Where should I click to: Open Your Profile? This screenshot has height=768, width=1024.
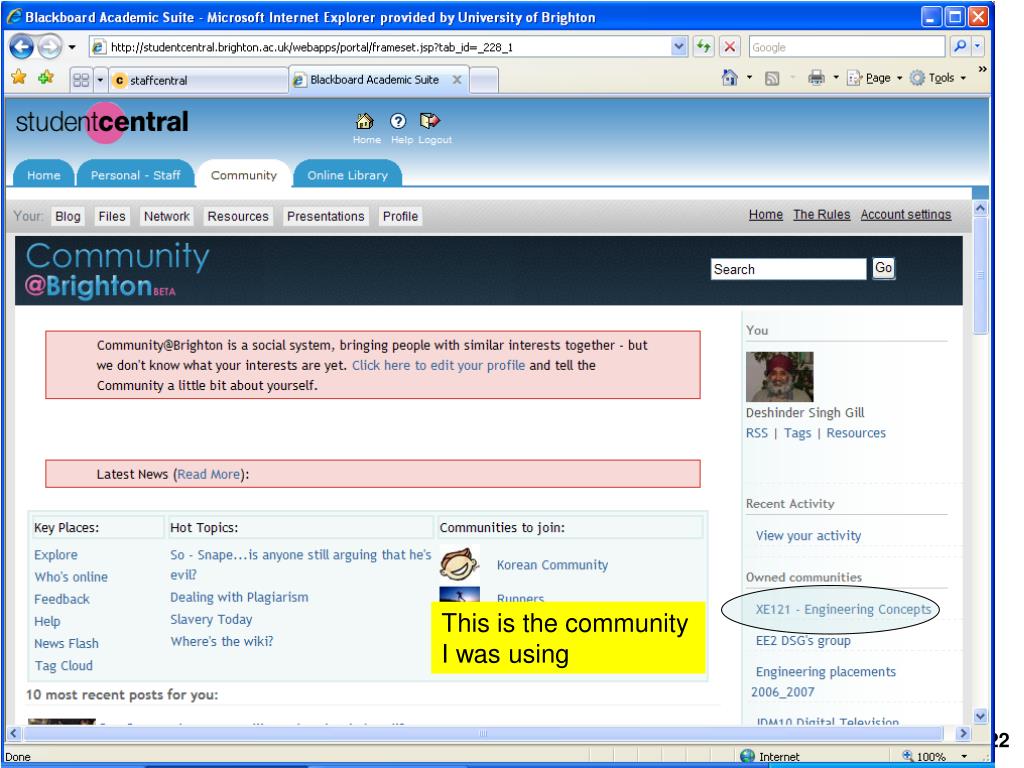tap(400, 216)
